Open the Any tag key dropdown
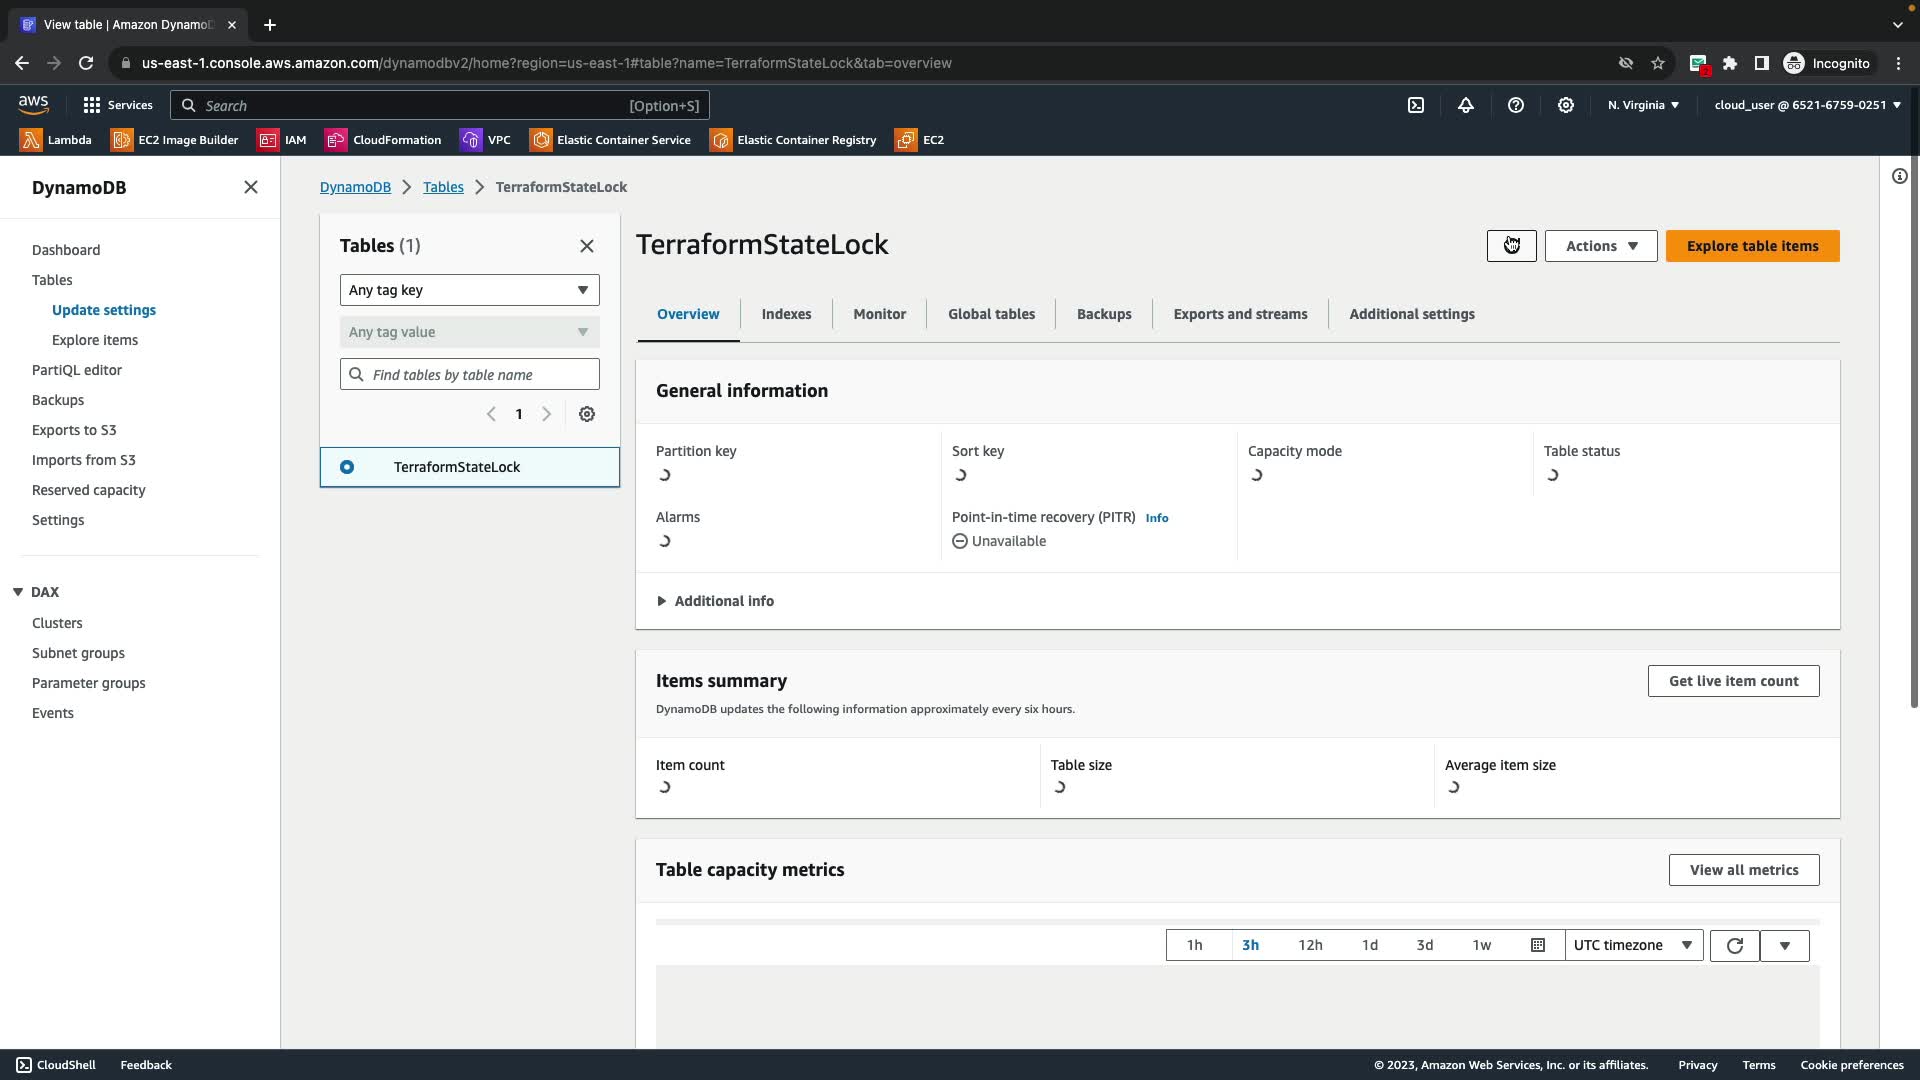This screenshot has height=1080, width=1920. [469, 290]
